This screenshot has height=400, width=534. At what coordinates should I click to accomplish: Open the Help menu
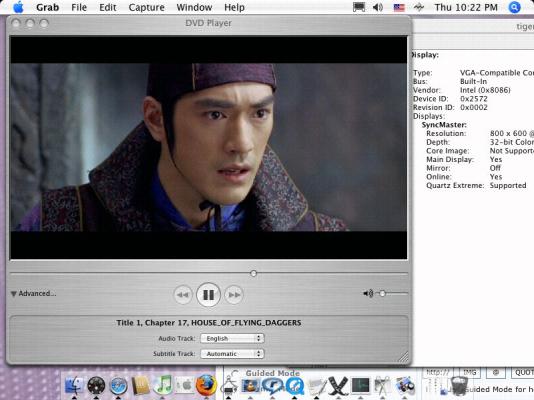click(234, 7)
